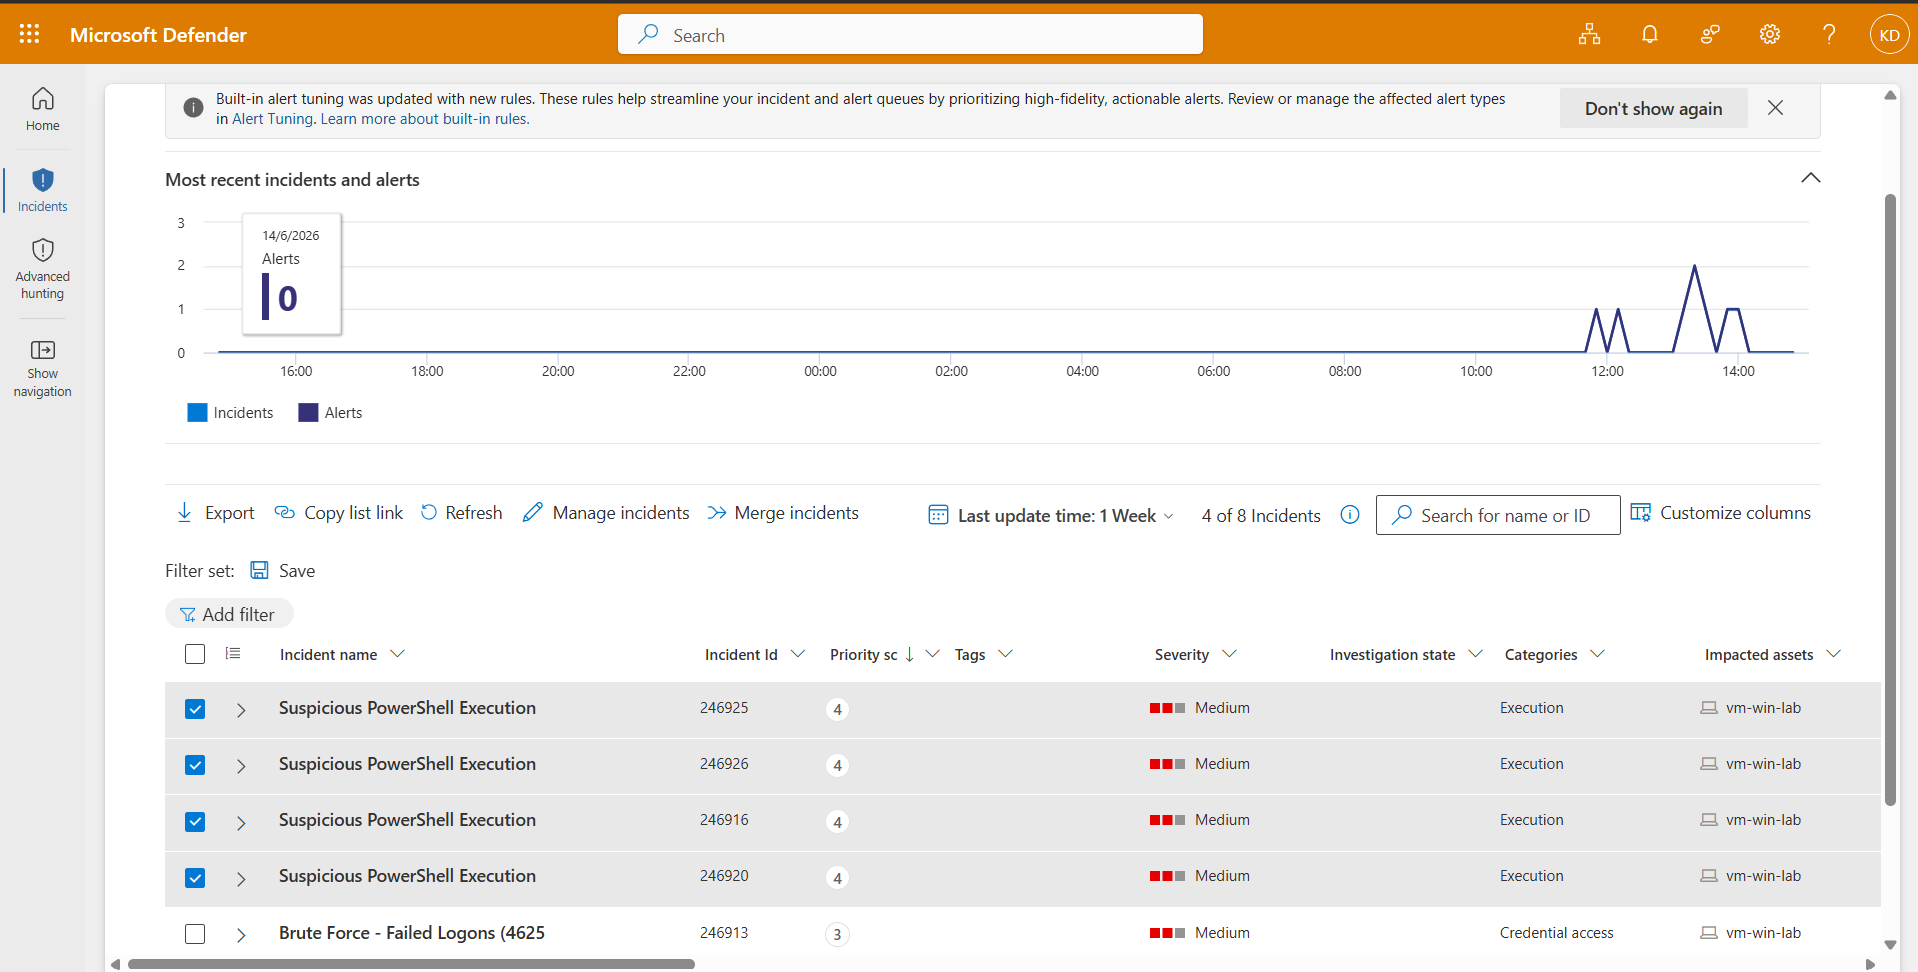
Task: Open Investigation state column dropdown
Action: coord(1475,653)
